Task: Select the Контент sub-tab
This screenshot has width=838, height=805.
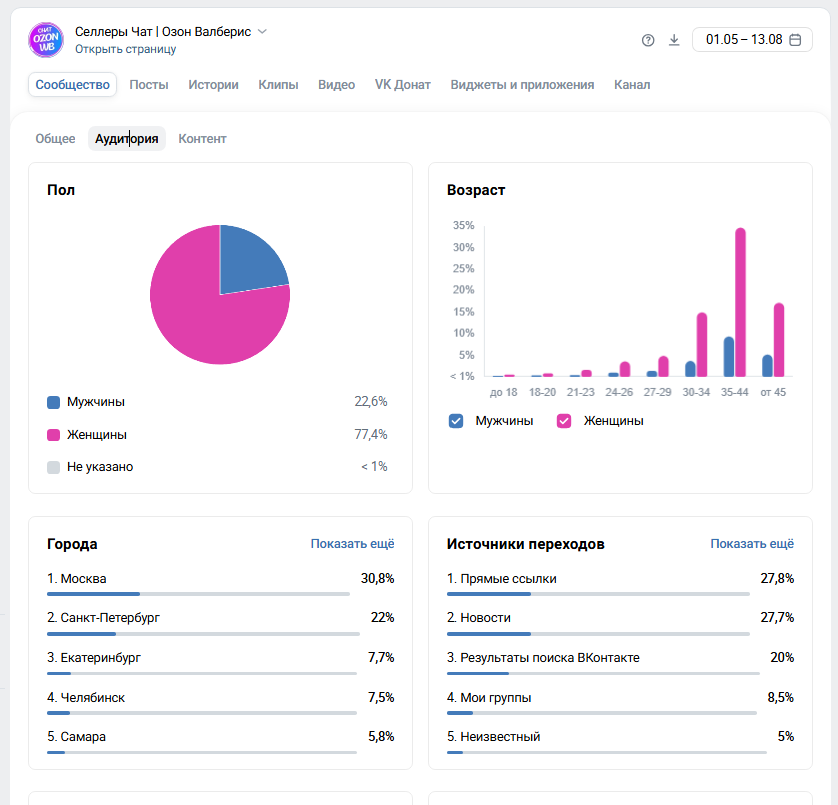Action: [x=203, y=139]
